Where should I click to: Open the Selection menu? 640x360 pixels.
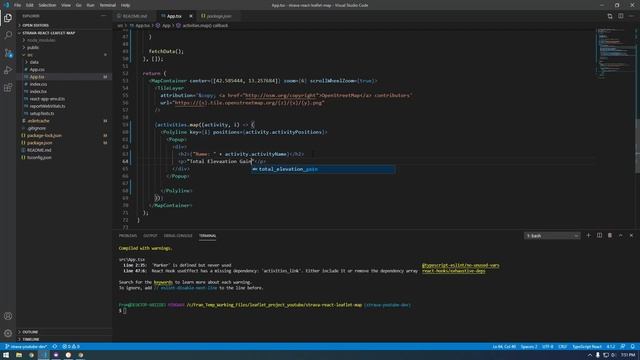coord(47,5)
